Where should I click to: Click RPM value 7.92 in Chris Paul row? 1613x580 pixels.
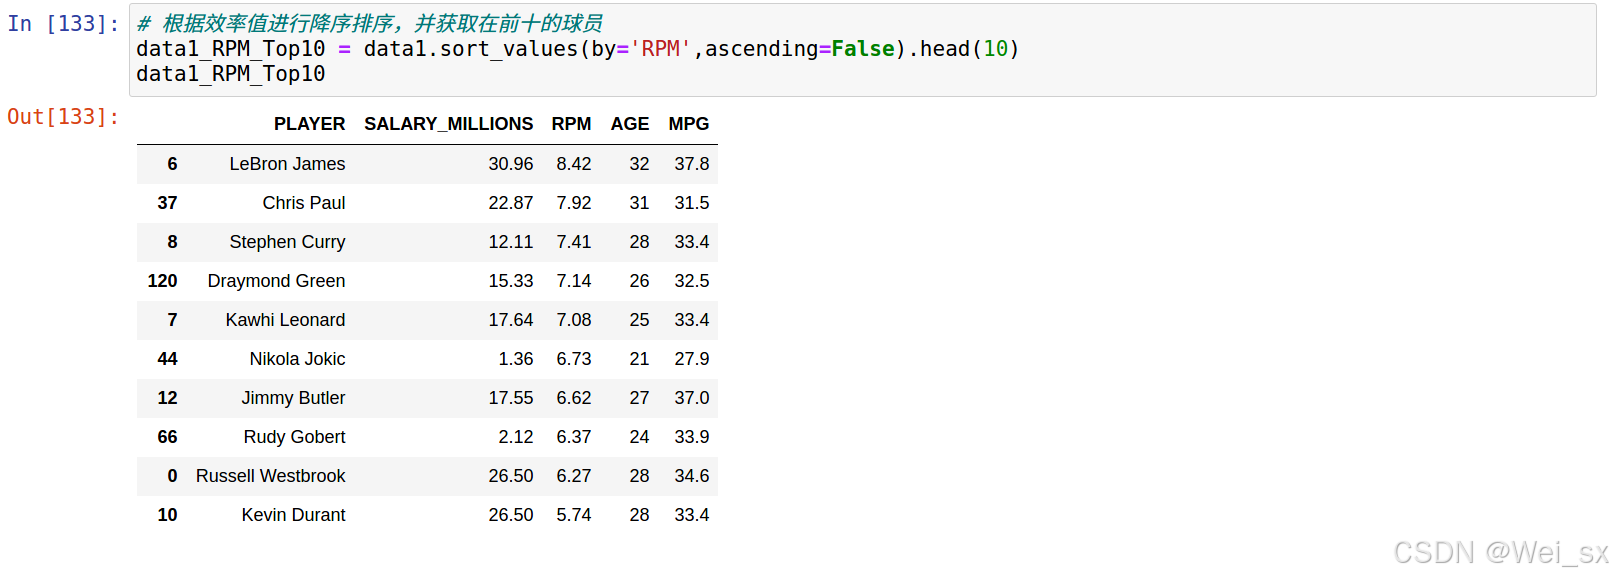(x=573, y=203)
